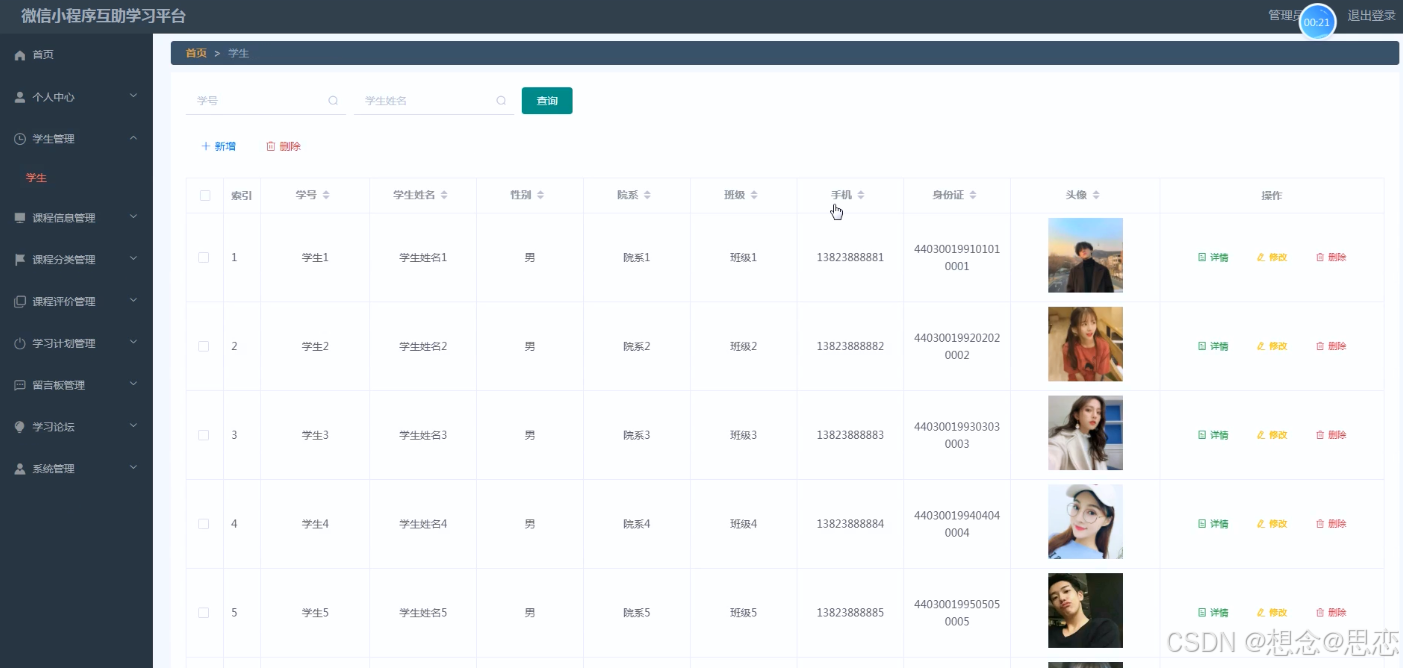Screen dimensions: 1403x668
Task: Tick the checkbox for 学生5 row
Action: click(x=204, y=613)
